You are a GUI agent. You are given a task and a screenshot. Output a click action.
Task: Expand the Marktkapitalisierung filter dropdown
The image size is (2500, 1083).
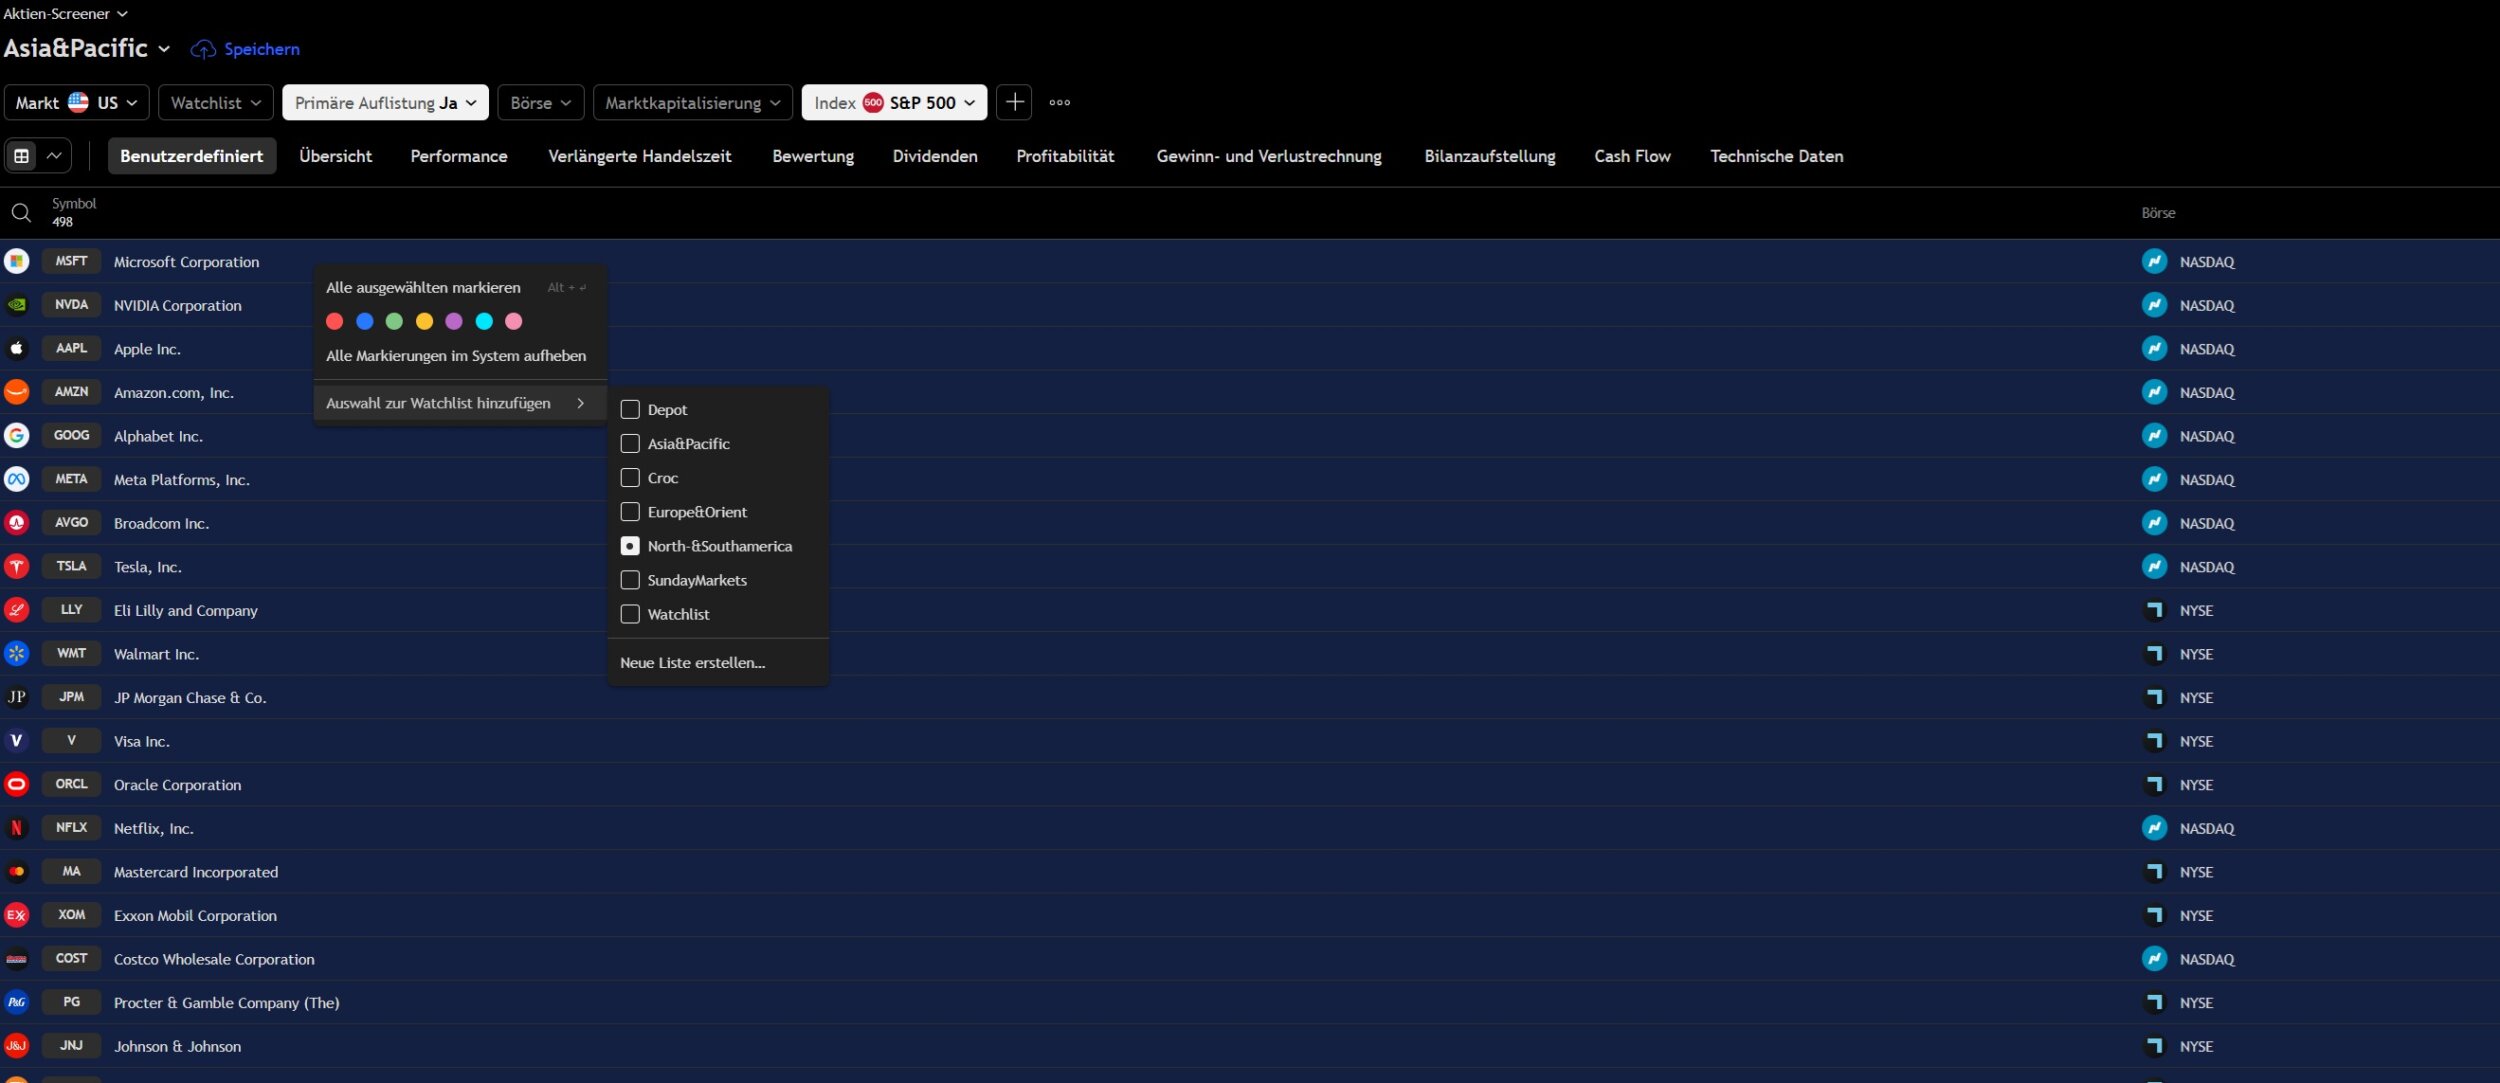click(x=692, y=102)
